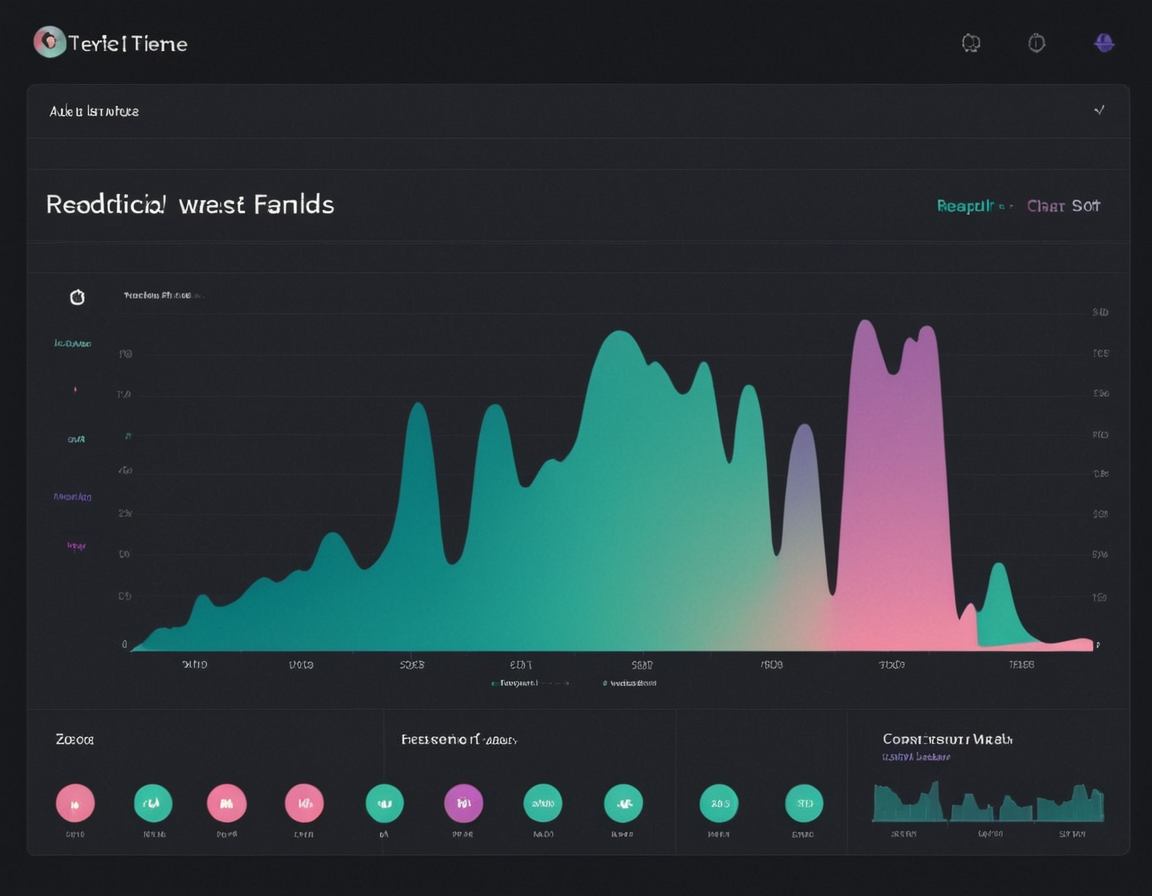Click the purple subtitle link above the mini chart
Screen dimensions: 1152x896
click(x=916, y=756)
